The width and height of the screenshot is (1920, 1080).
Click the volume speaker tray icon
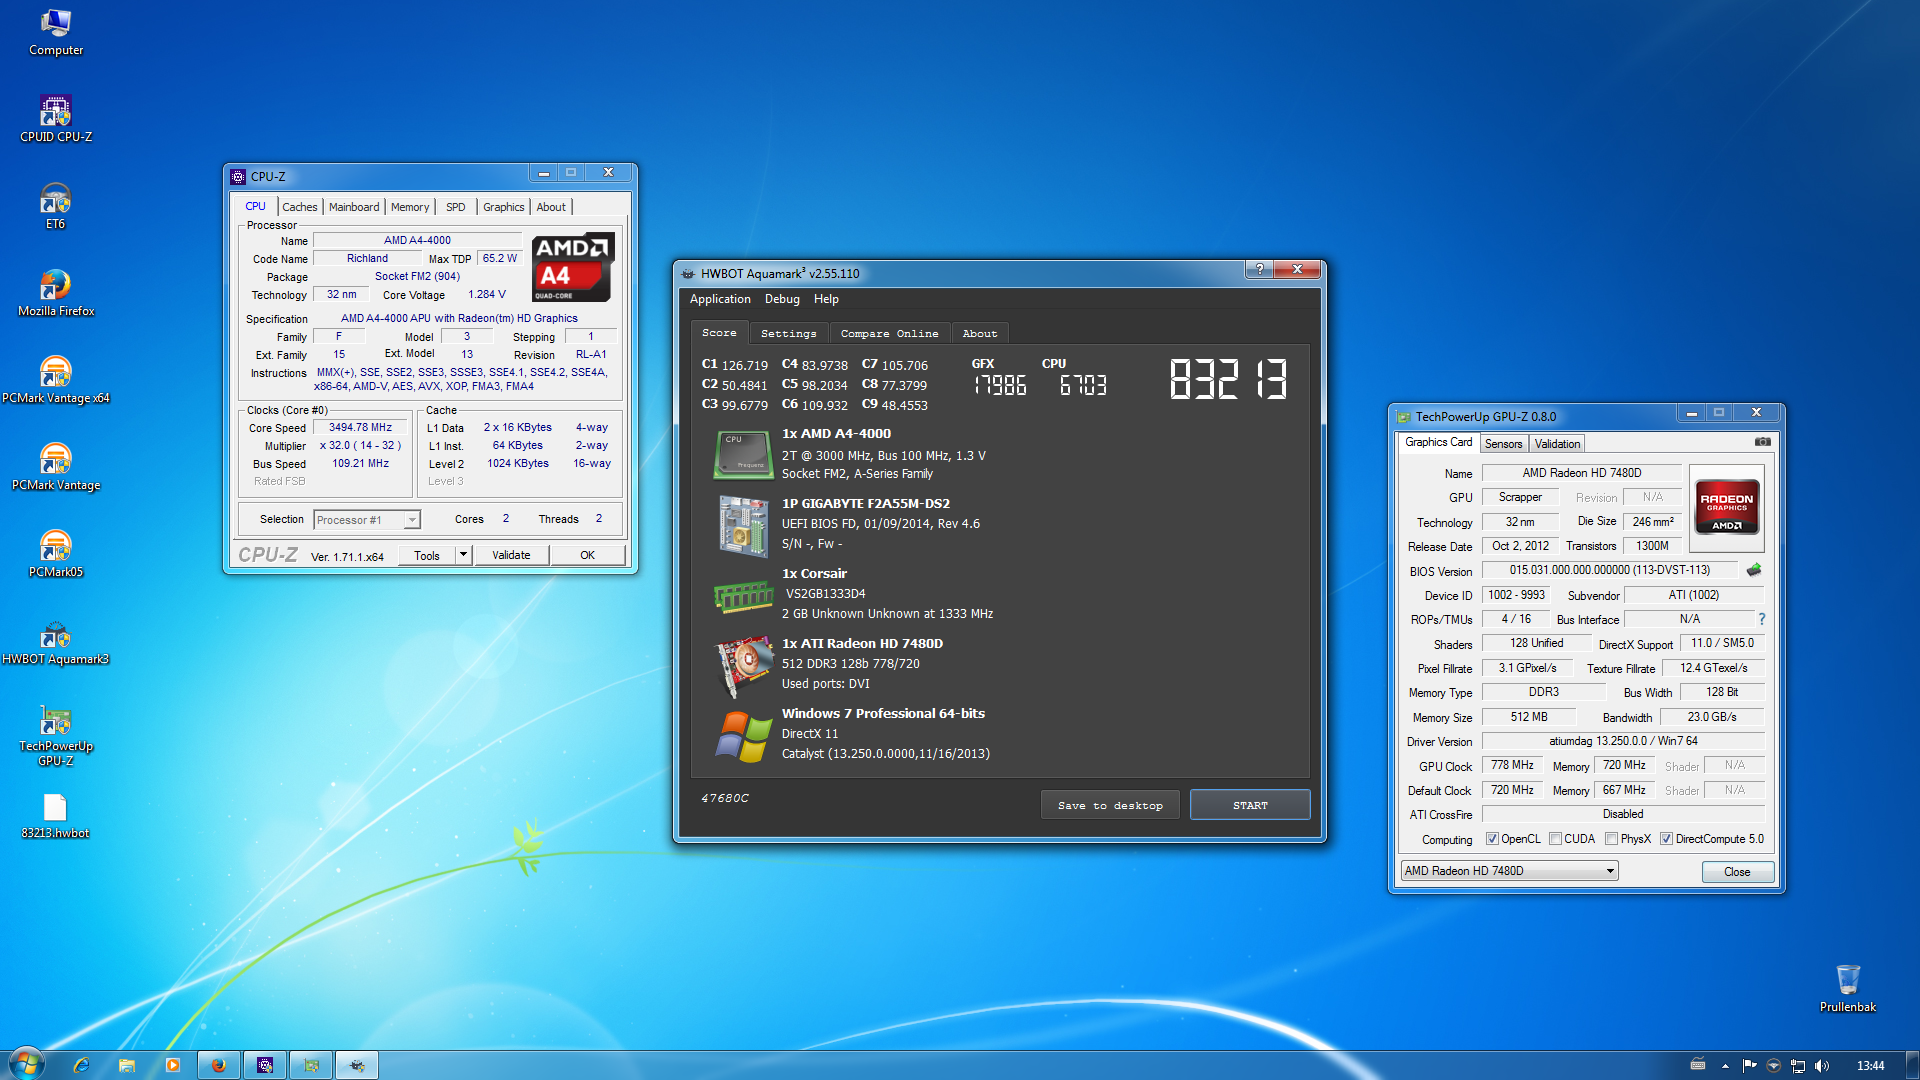point(1821,1066)
